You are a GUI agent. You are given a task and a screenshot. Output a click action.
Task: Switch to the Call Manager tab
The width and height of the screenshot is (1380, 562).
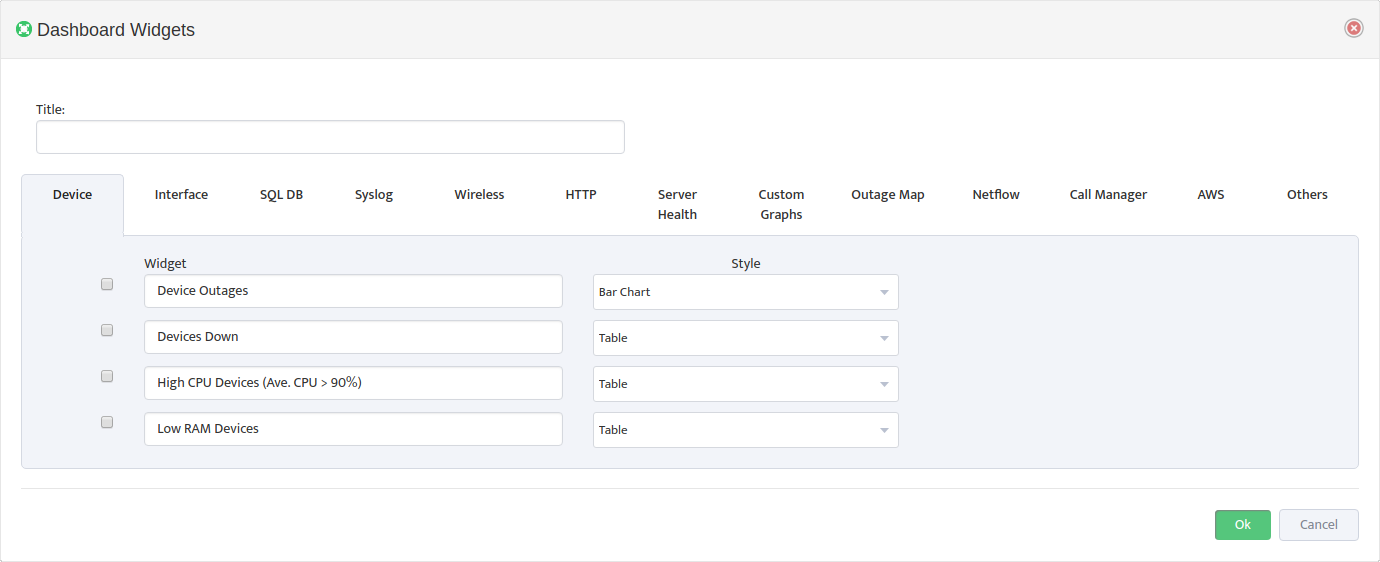pyautogui.click(x=1108, y=195)
